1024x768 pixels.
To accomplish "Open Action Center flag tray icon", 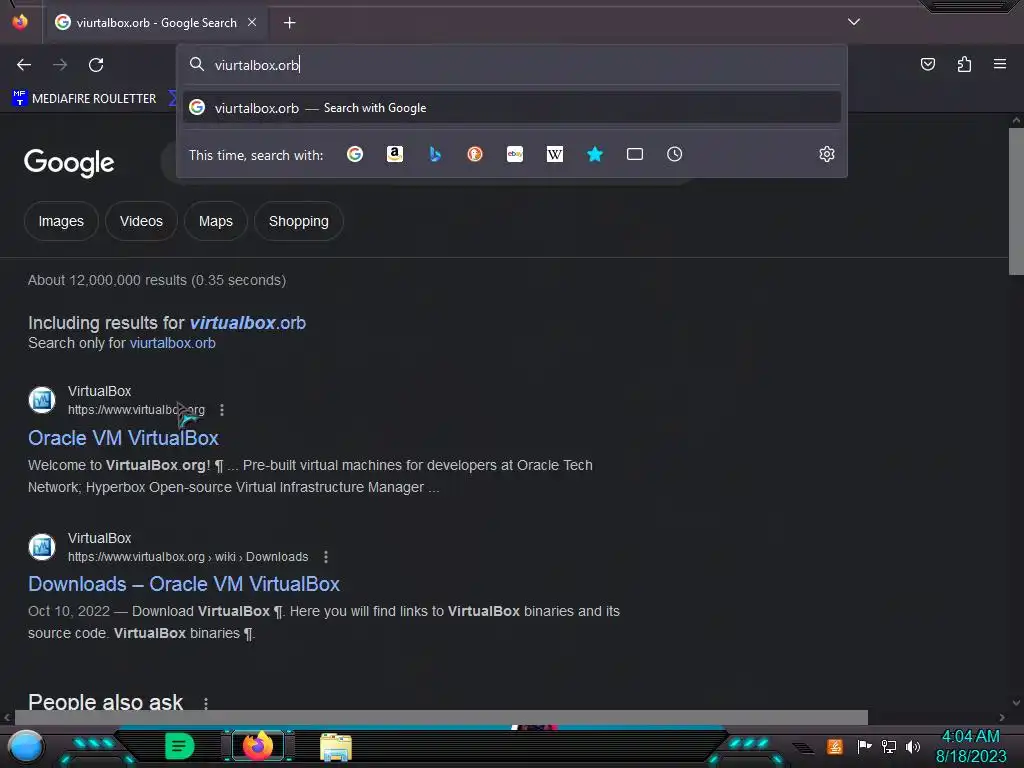I will pos(864,746).
